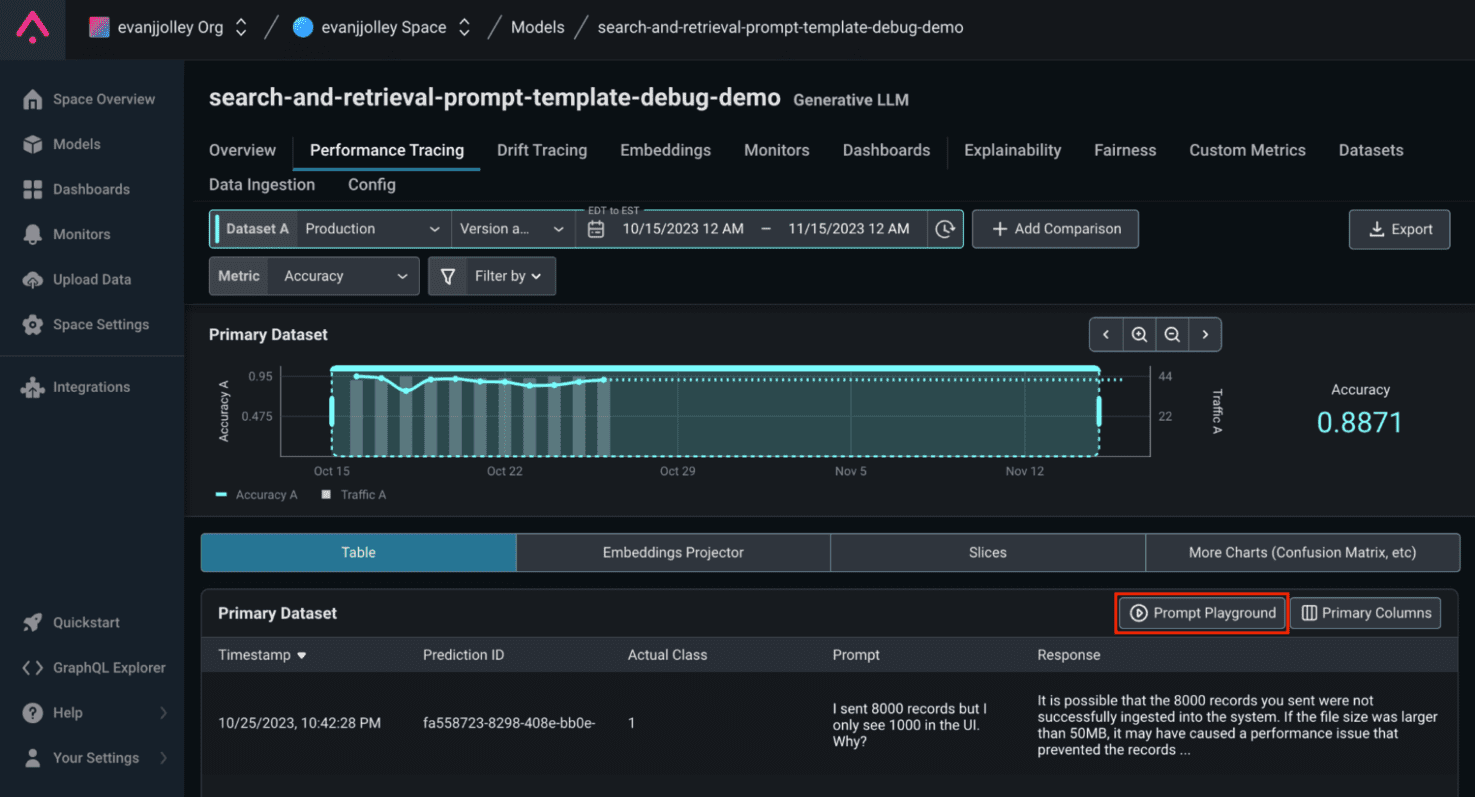The image size is (1475, 797).
Task: Zoom in on the chart
Action: tap(1138, 335)
